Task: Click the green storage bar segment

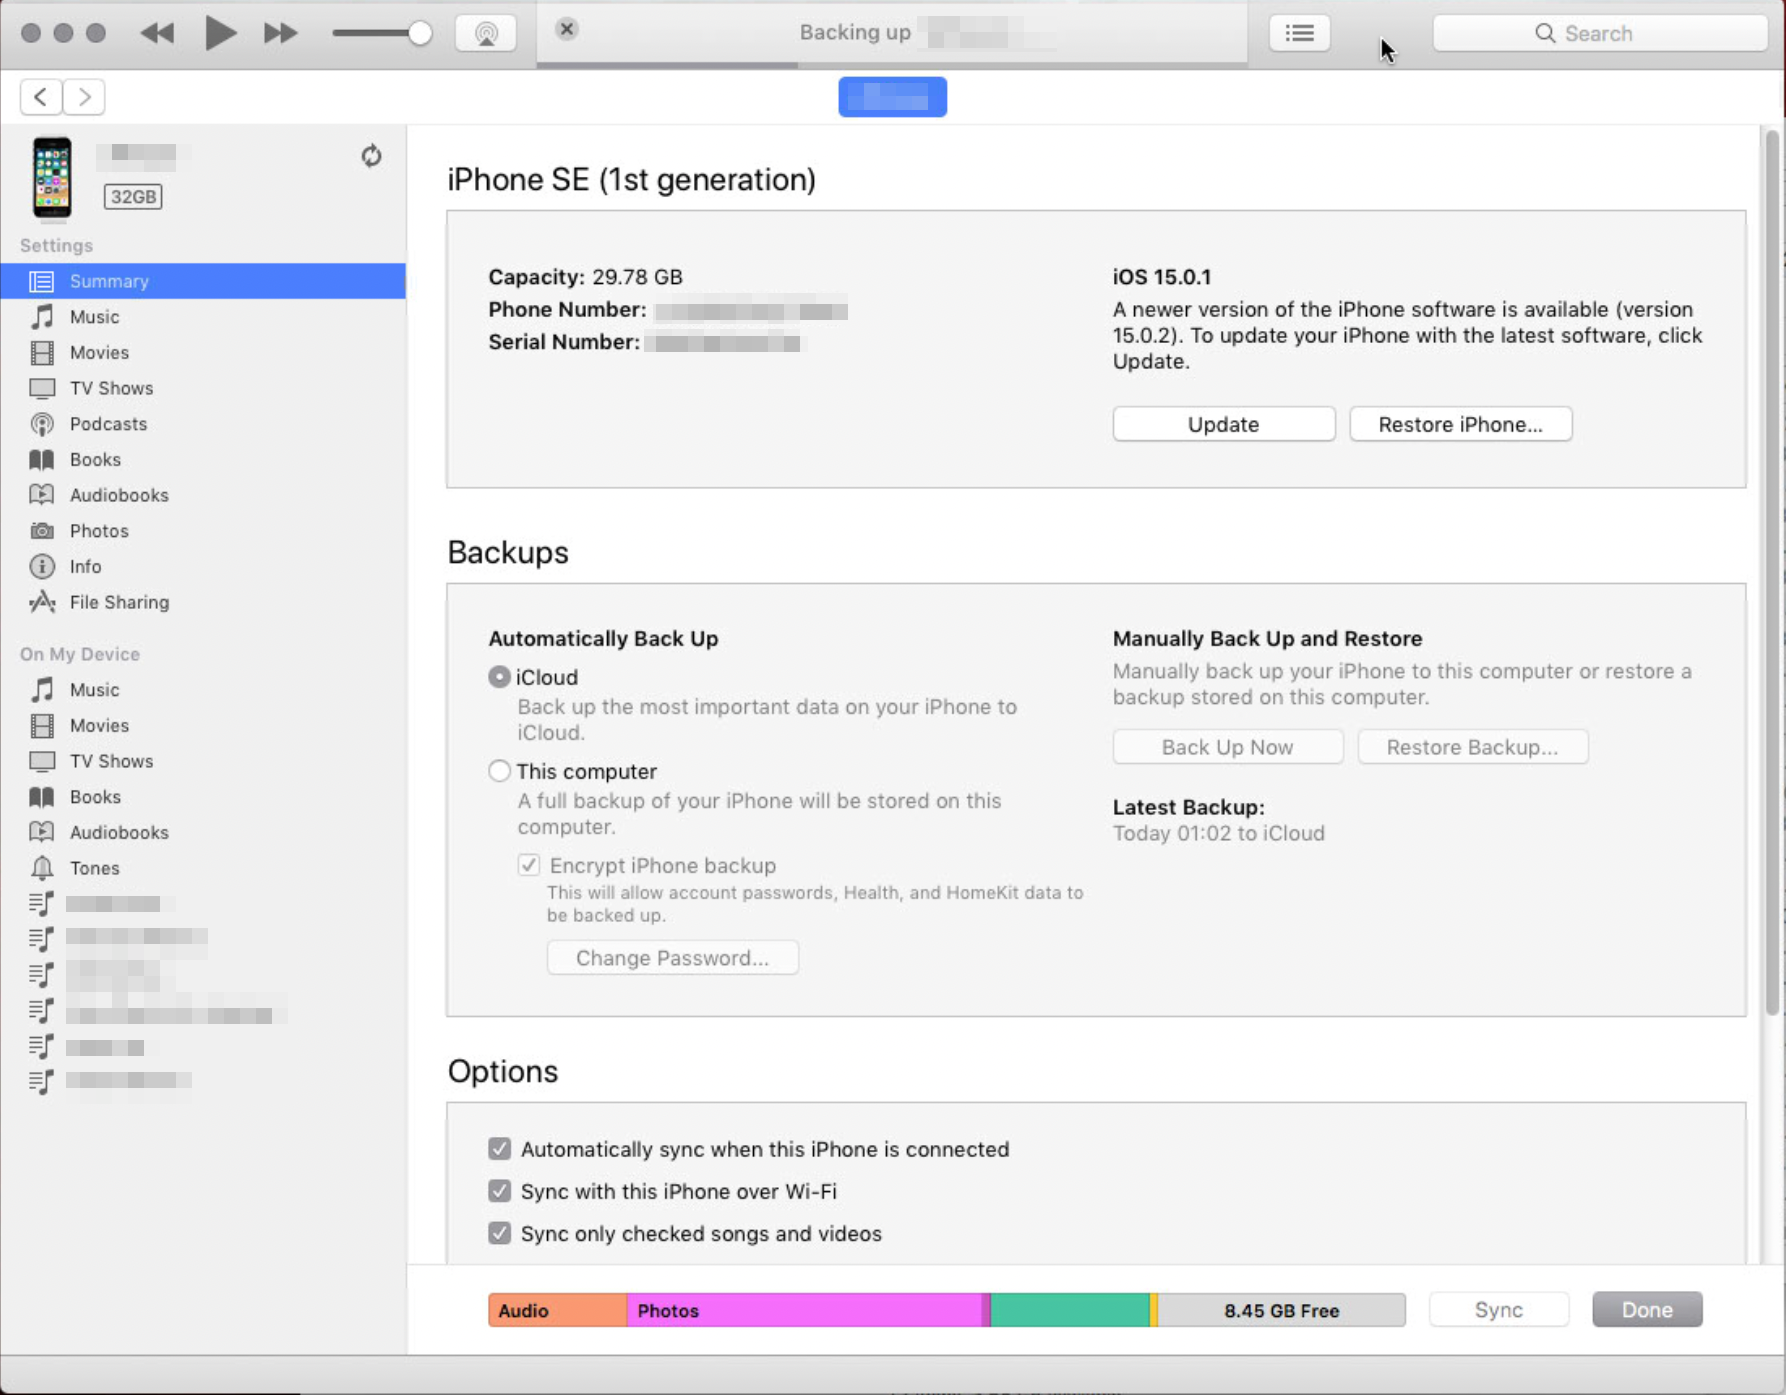Action: coord(1070,1310)
